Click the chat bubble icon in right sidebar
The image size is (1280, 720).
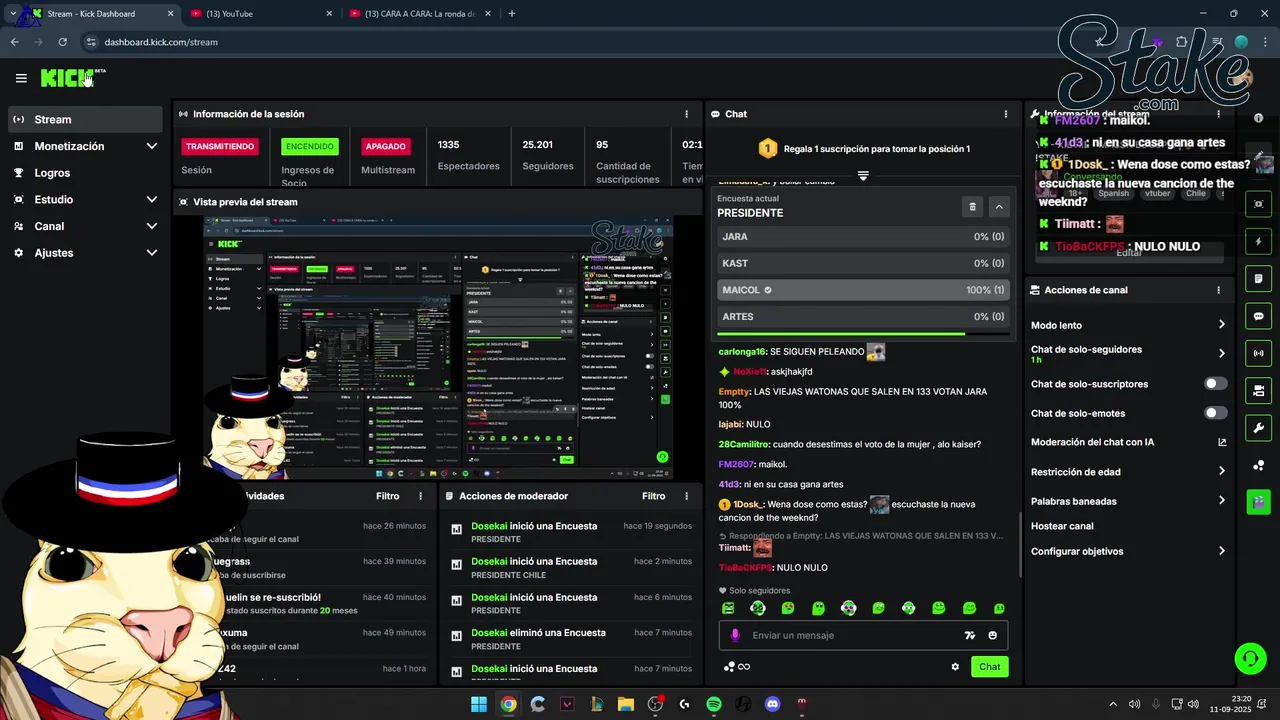tap(1258, 316)
